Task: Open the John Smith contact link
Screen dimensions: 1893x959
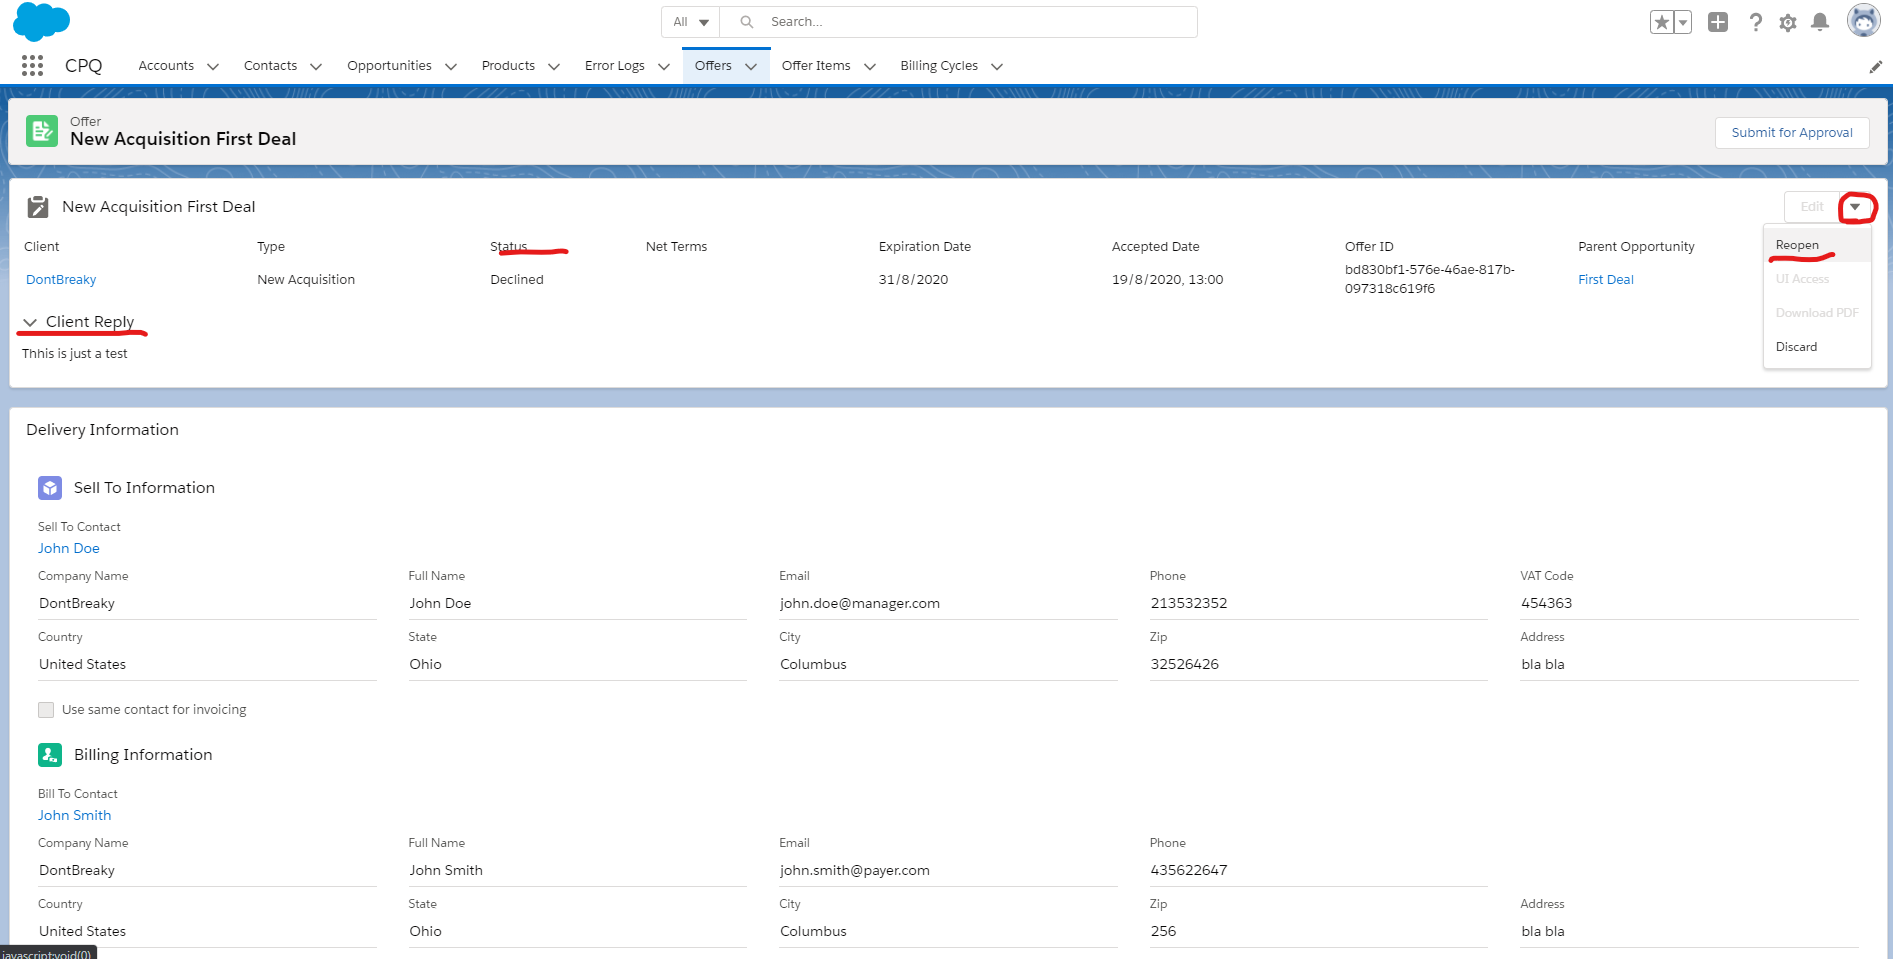Action: 75,816
